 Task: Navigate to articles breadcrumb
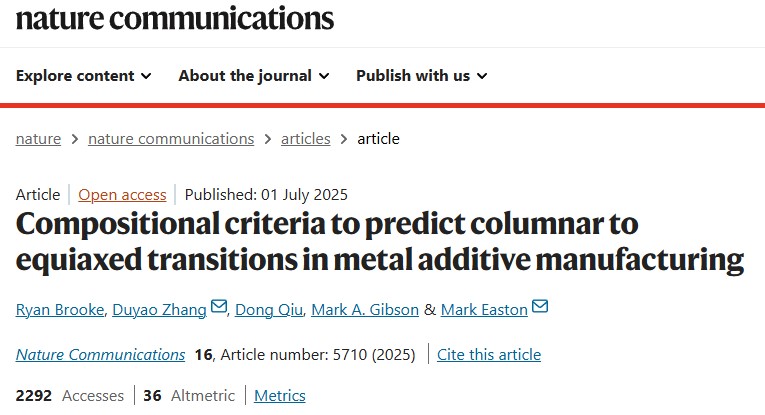click(304, 139)
